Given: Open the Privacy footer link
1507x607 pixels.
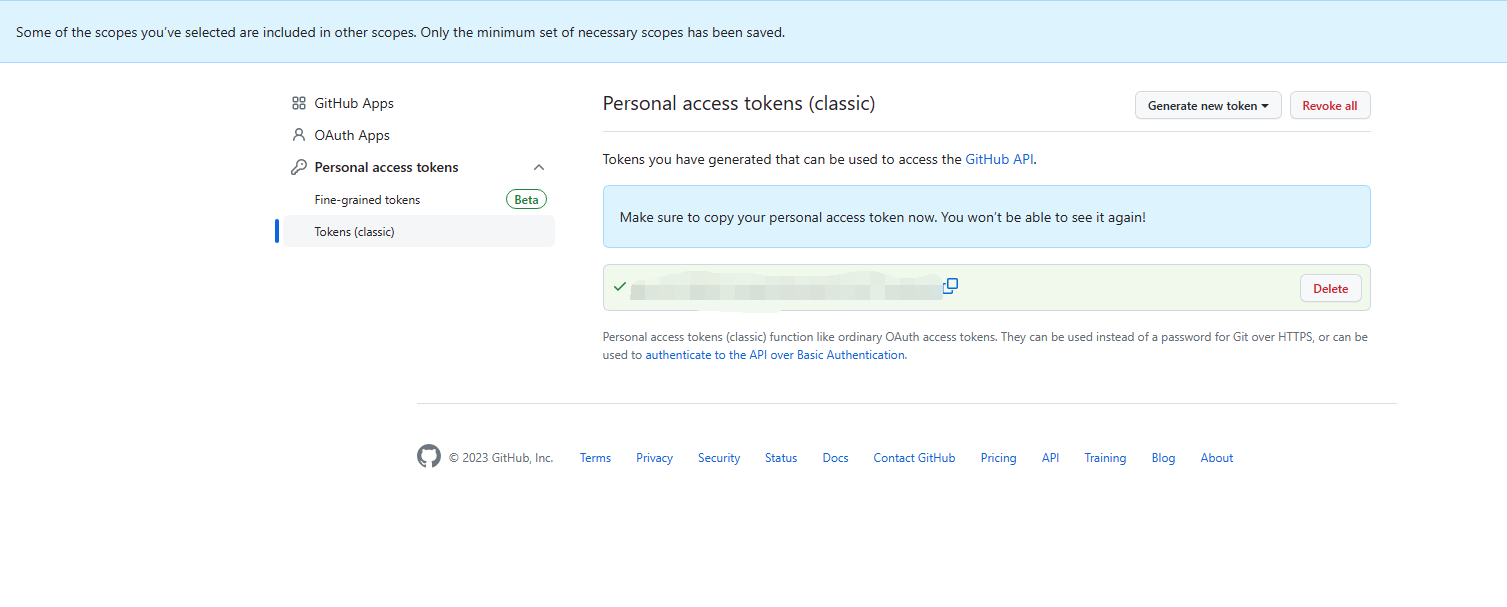Looking at the screenshot, I should point(654,458).
